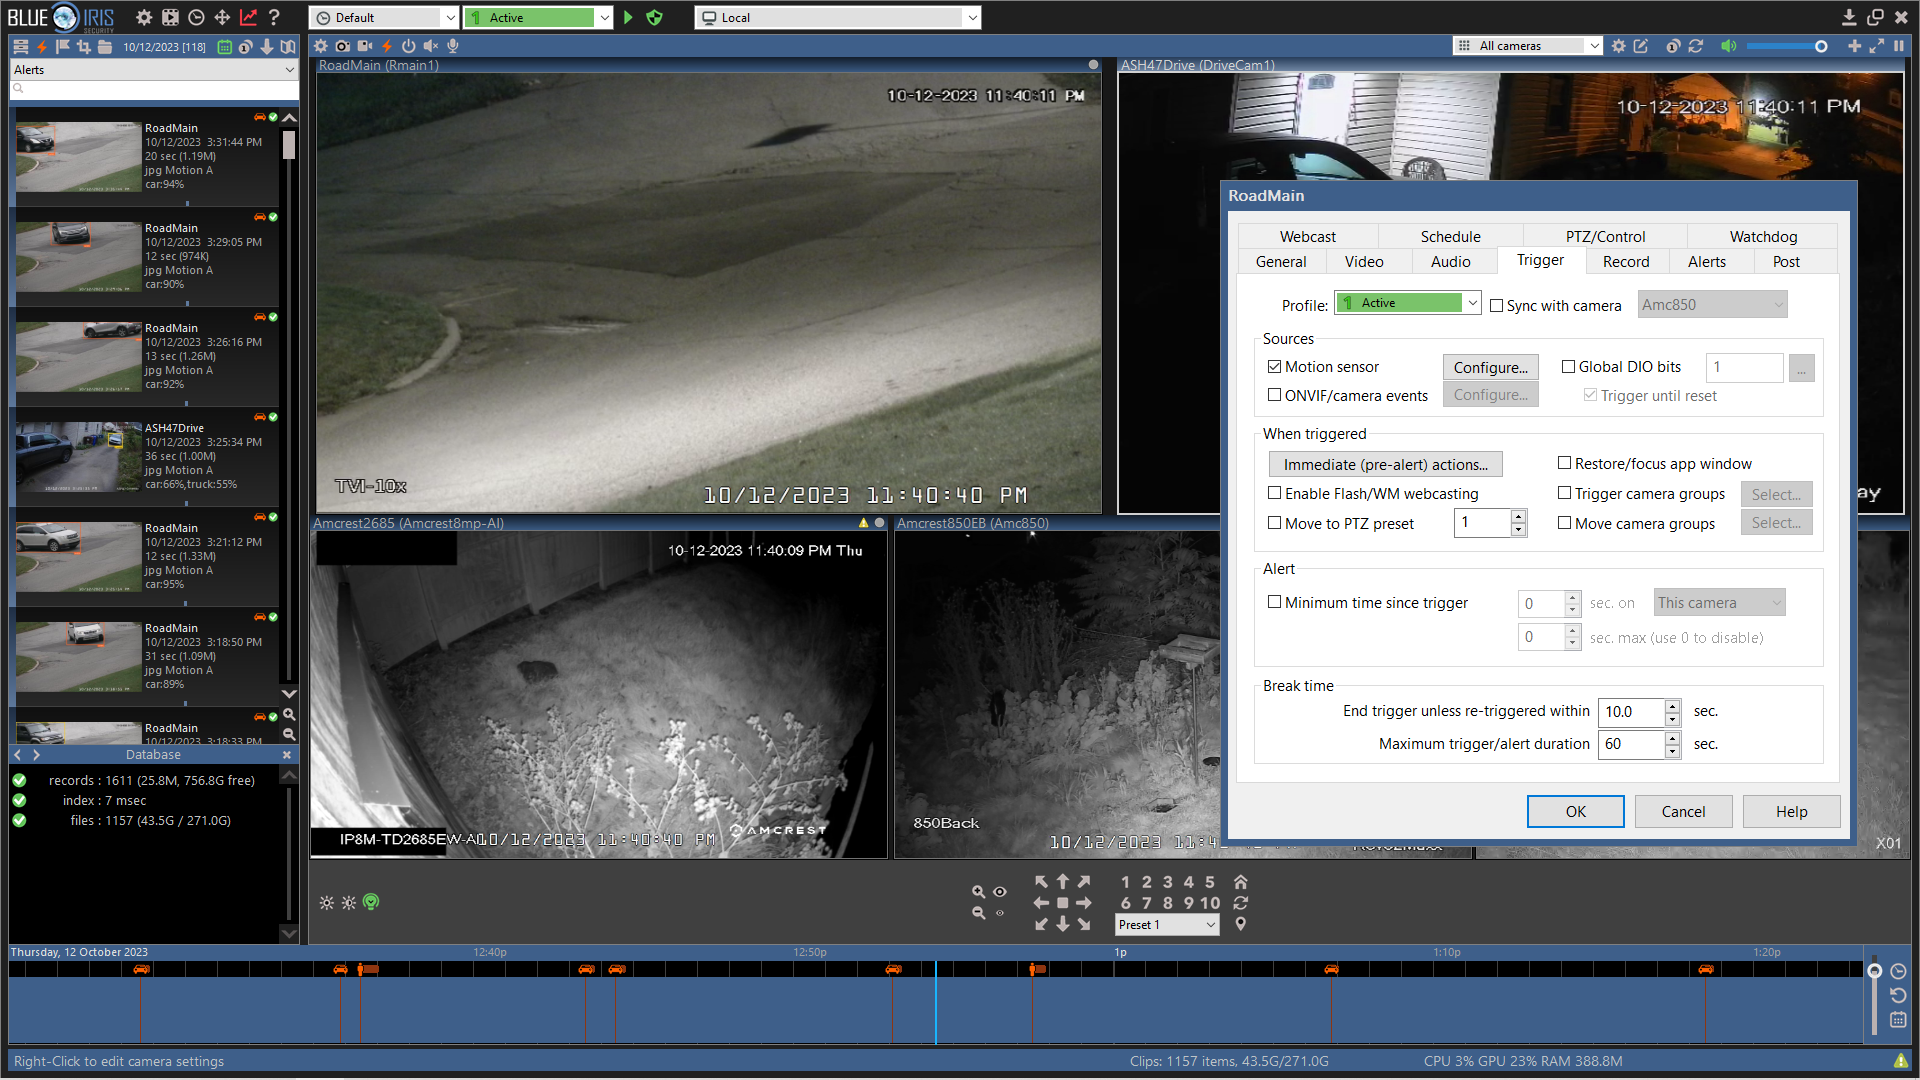Click the green shield icon
1920x1080 pixels.
point(654,17)
